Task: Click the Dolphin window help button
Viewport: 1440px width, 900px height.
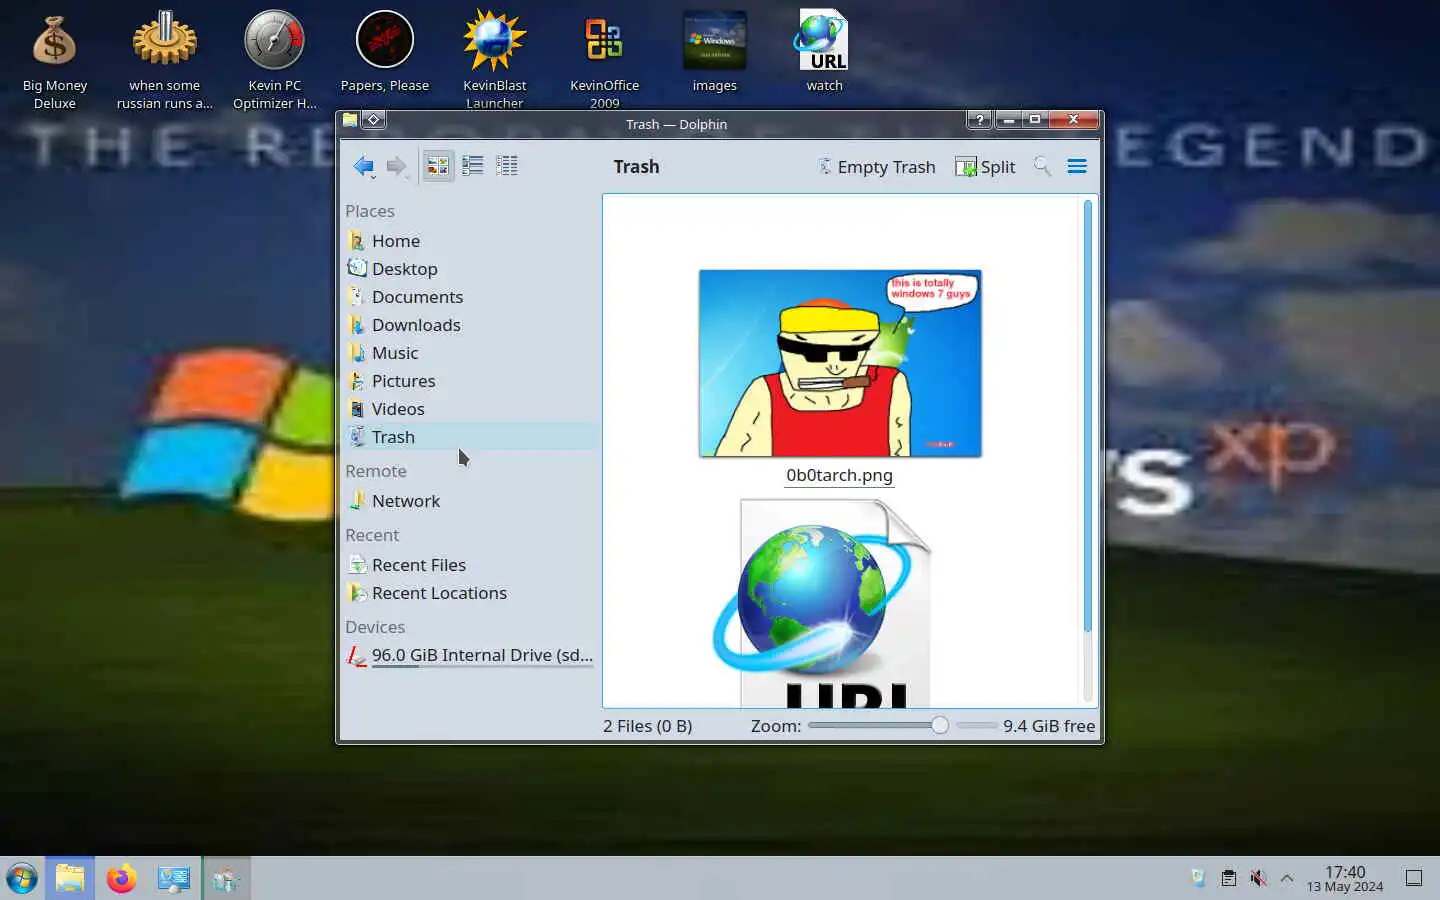Action: coord(980,120)
